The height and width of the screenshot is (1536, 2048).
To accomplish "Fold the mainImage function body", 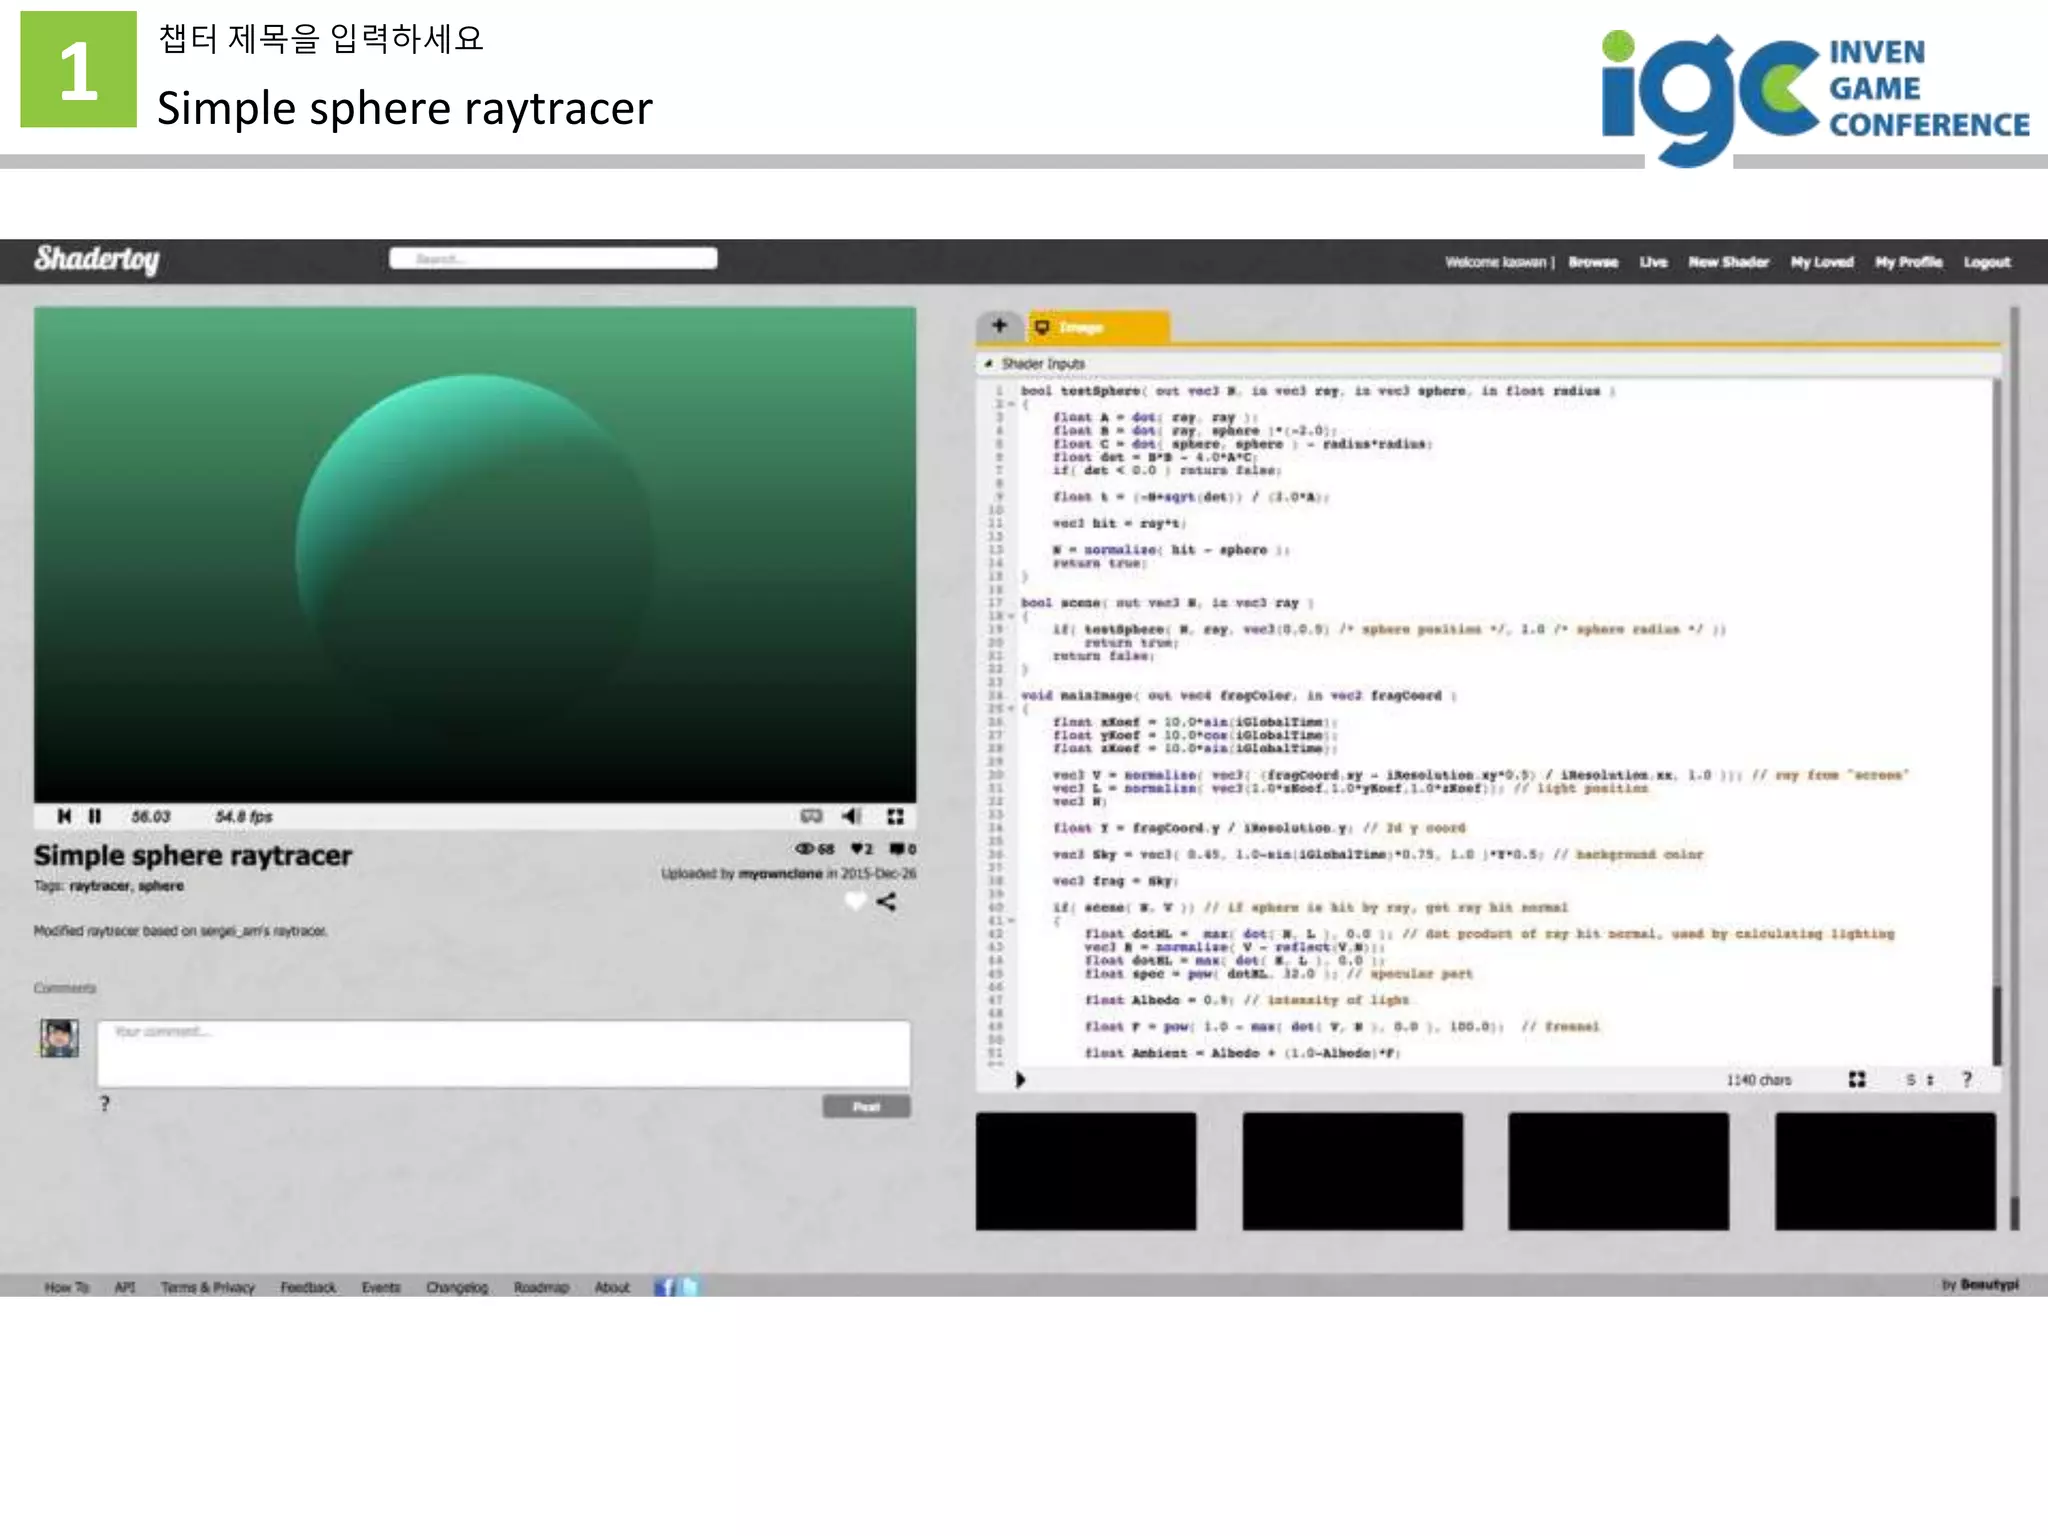I will pyautogui.click(x=1010, y=708).
